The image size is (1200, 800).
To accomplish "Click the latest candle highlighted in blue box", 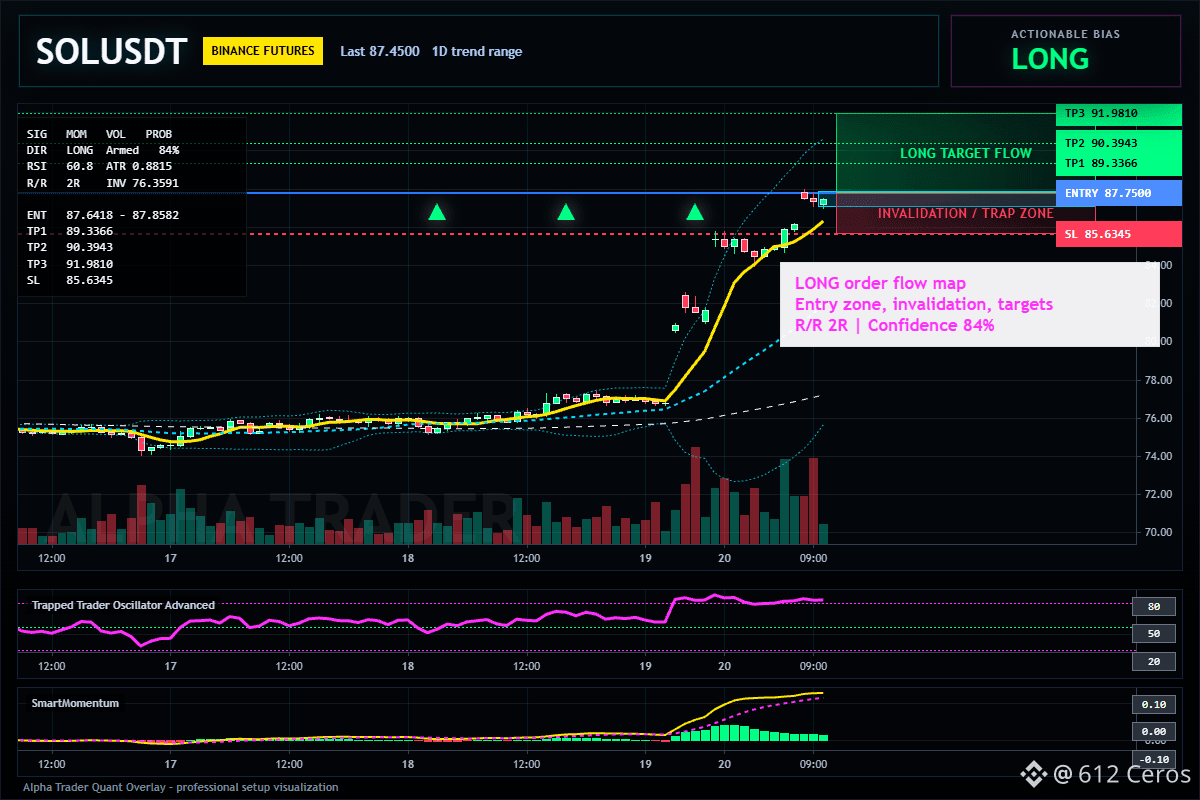I will click(823, 200).
